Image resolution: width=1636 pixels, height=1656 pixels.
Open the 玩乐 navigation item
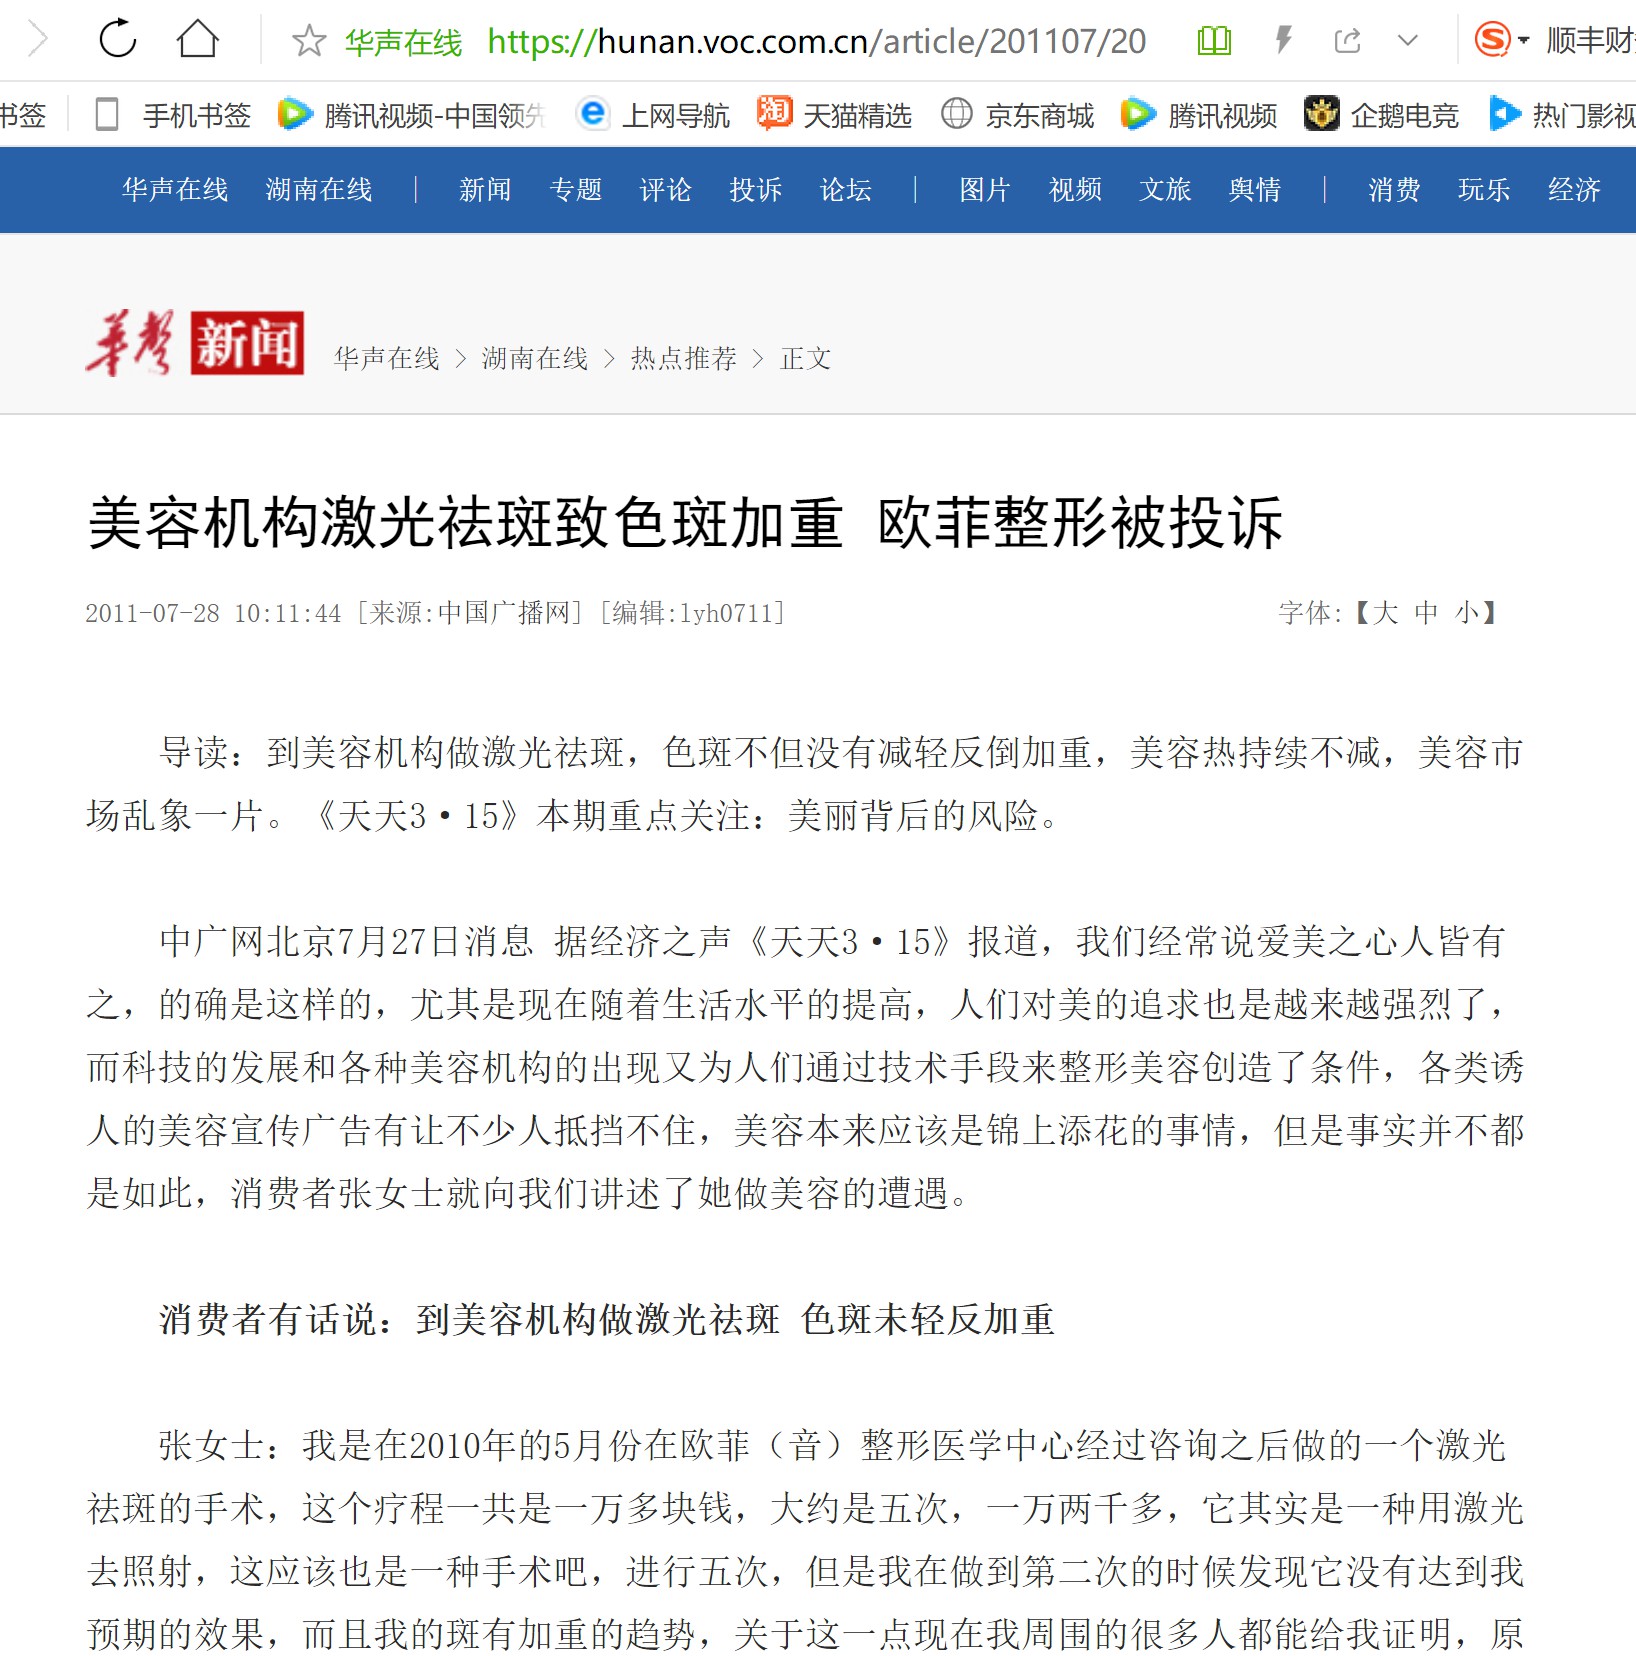click(1484, 189)
